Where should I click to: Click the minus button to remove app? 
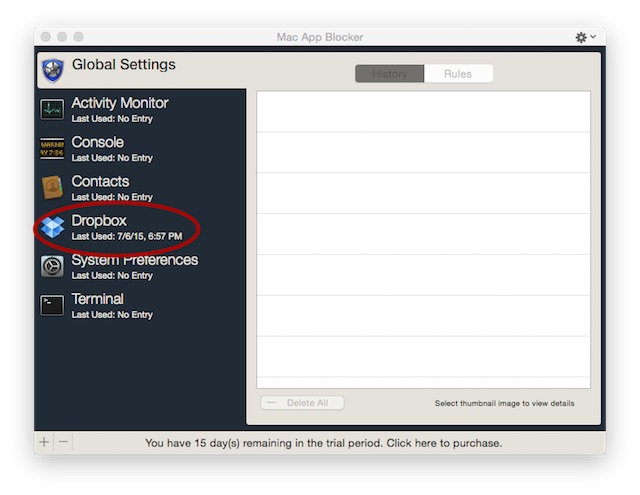pyautogui.click(x=63, y=442)
